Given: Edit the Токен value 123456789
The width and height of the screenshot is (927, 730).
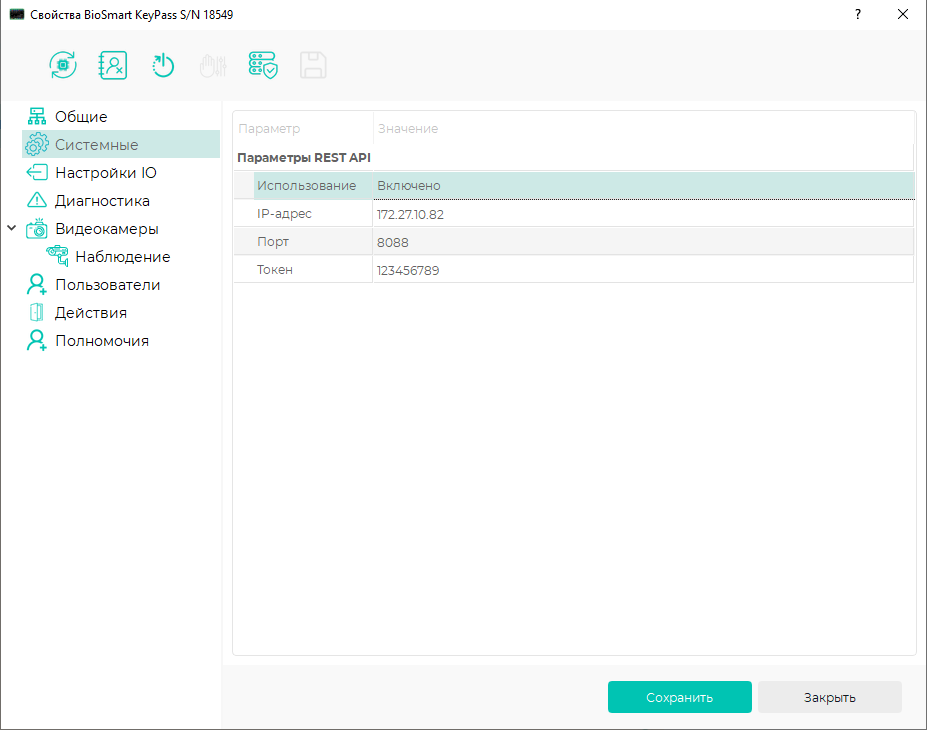Looking at the screenshot, I should click(644, 270).
